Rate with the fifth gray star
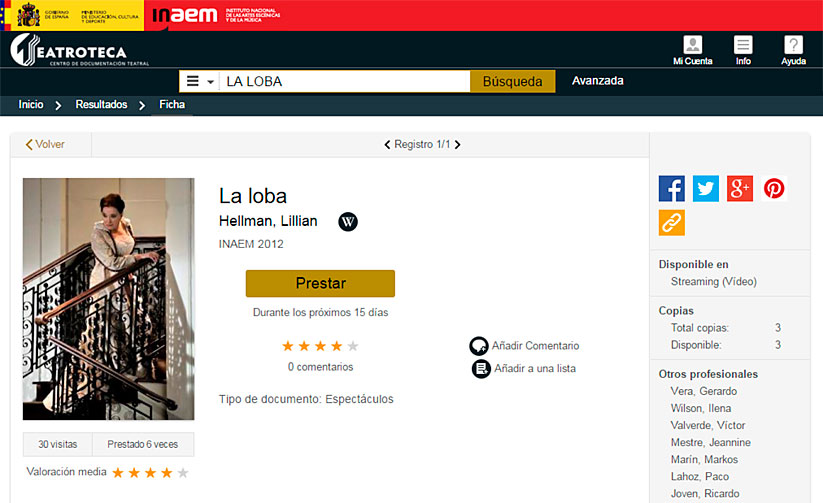The width and height of the screenshot is (823, 503). click(x=353, y=346)
